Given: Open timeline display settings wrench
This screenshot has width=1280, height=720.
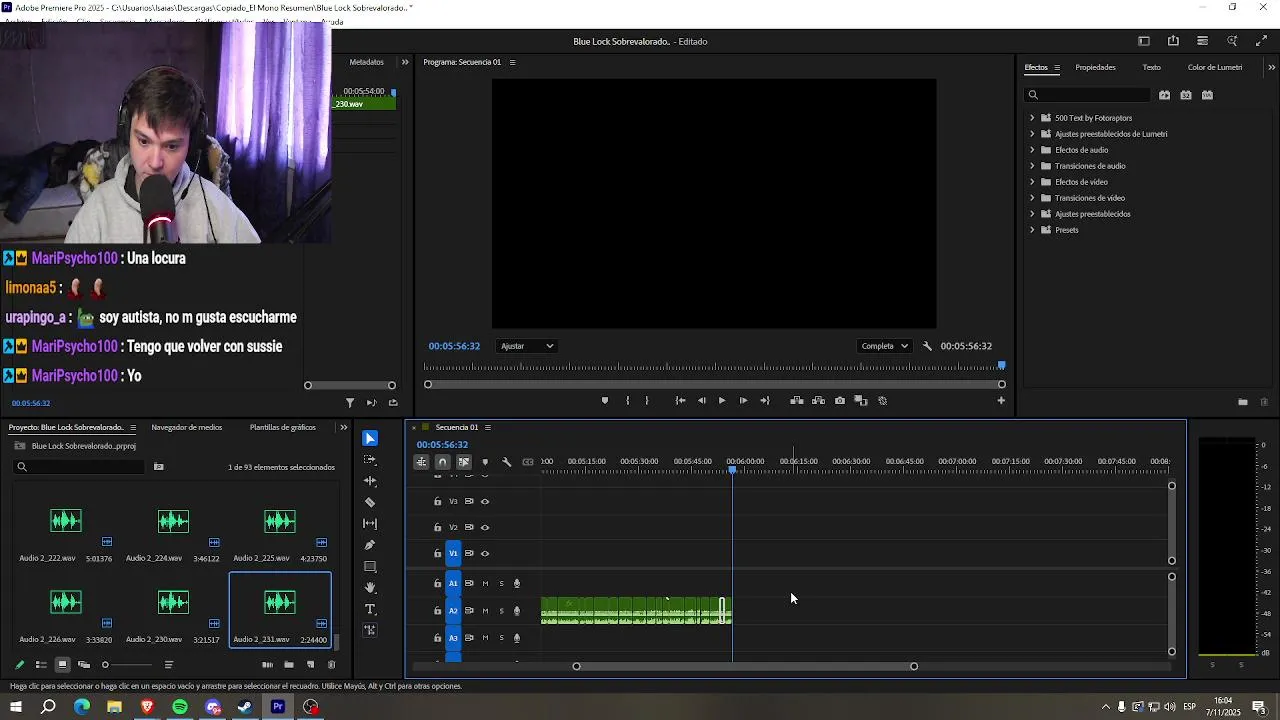Looking at the screenshot, I should click(x=506, y=462).
